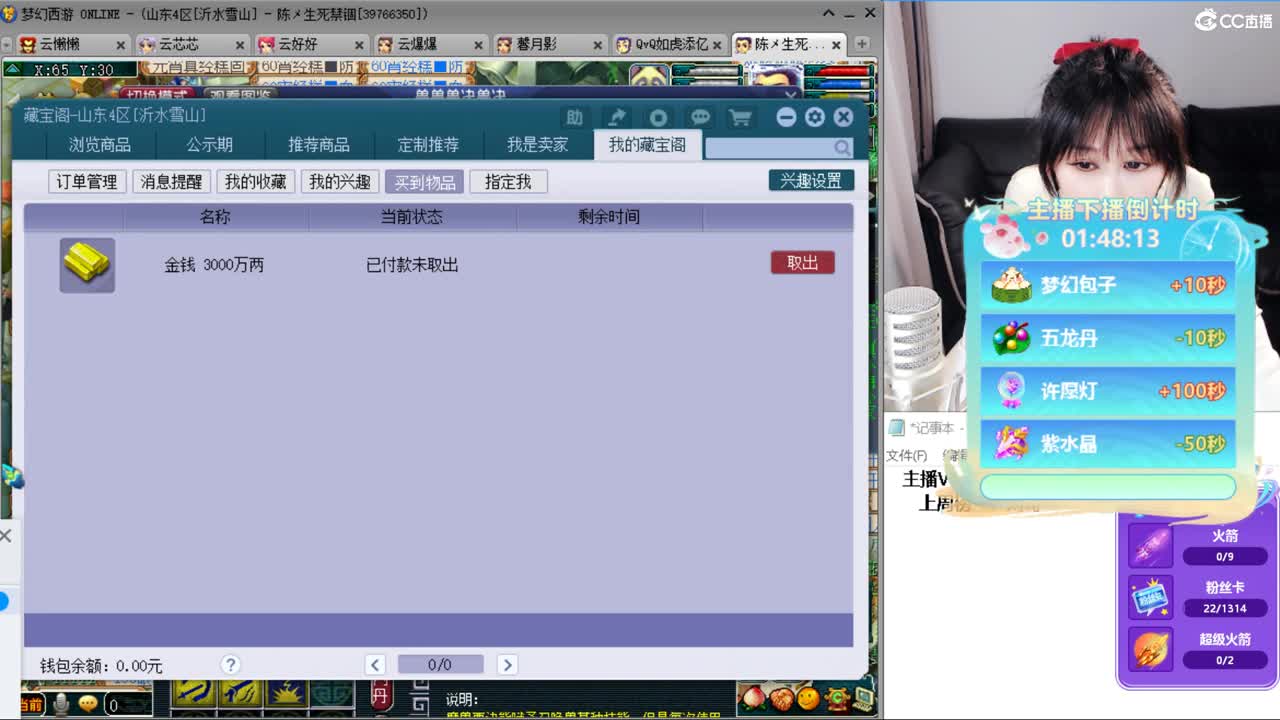
Task: Go to previous page arrow
Action: click(x=375, y=665)
